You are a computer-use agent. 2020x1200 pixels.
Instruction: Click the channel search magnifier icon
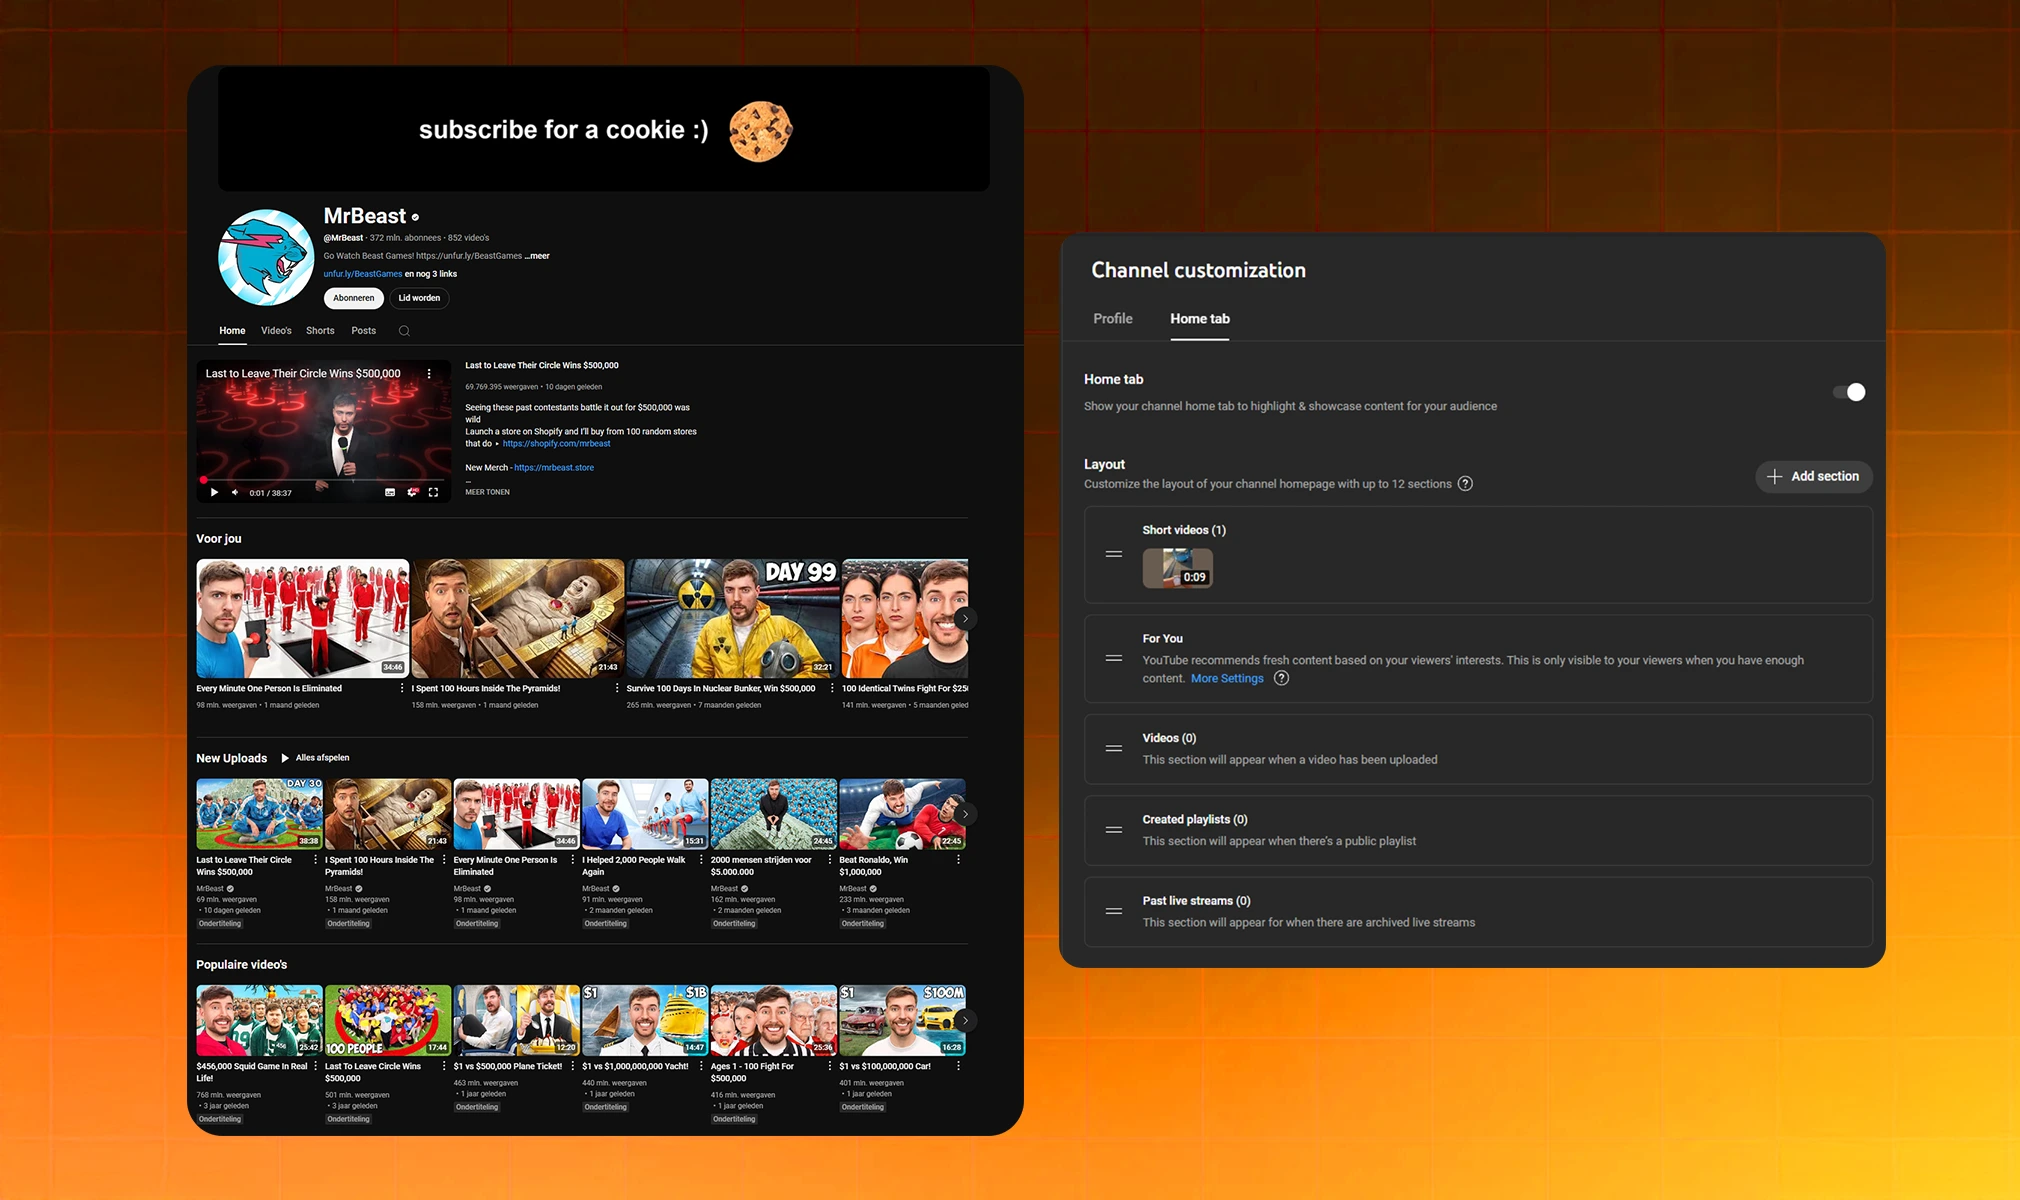tap(404, 331)
